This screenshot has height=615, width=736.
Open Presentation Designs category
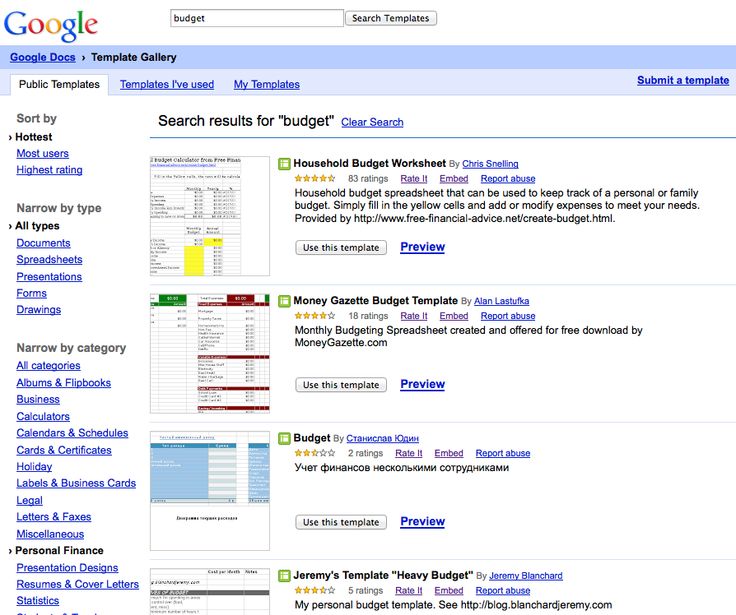click(67, 568)
